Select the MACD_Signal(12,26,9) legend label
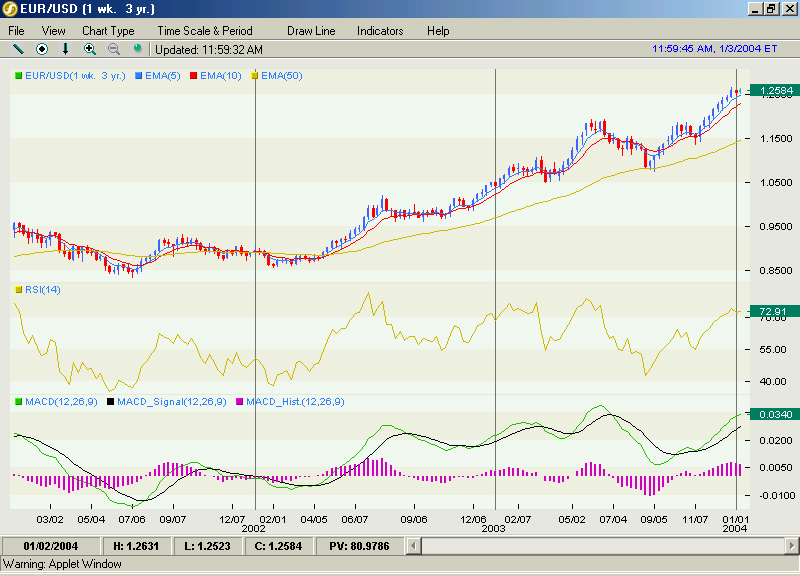Image resolution: width=800 pixels, height=576 pixels. tap(172, 402)
